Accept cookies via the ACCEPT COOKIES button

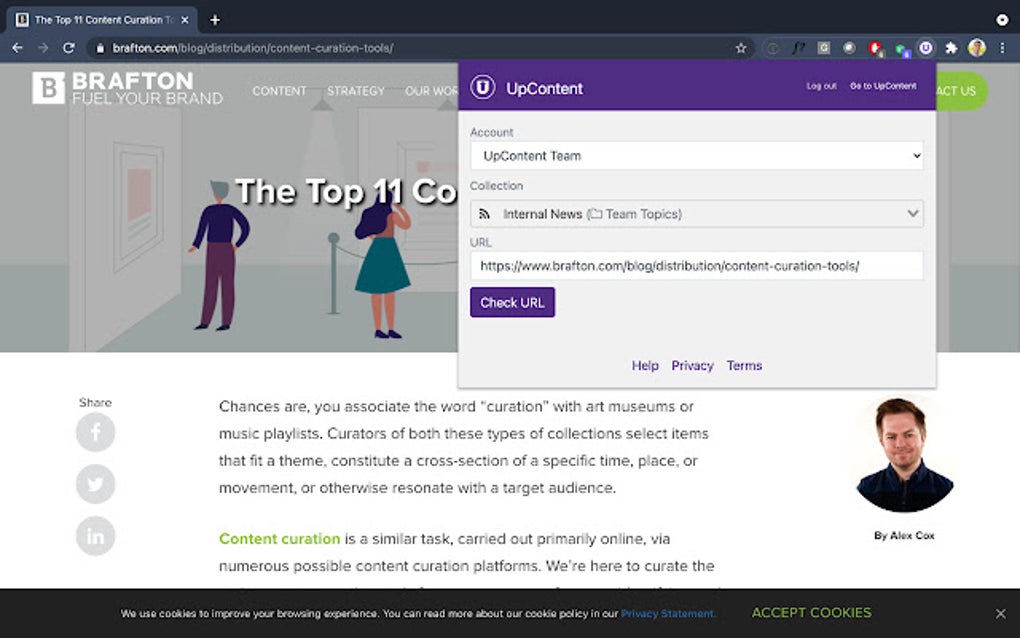pos(811,612)
